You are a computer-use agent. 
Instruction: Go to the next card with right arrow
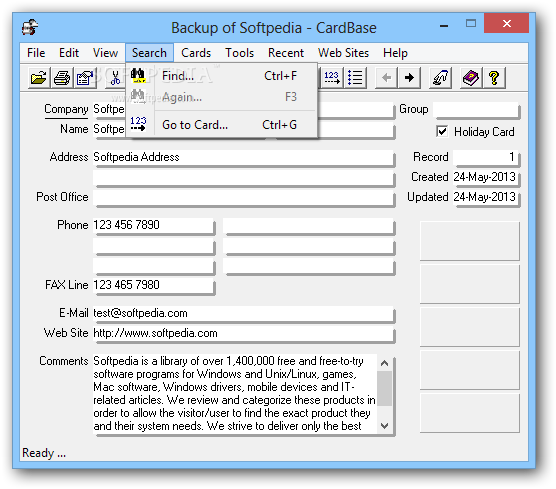tap(409, 77)
